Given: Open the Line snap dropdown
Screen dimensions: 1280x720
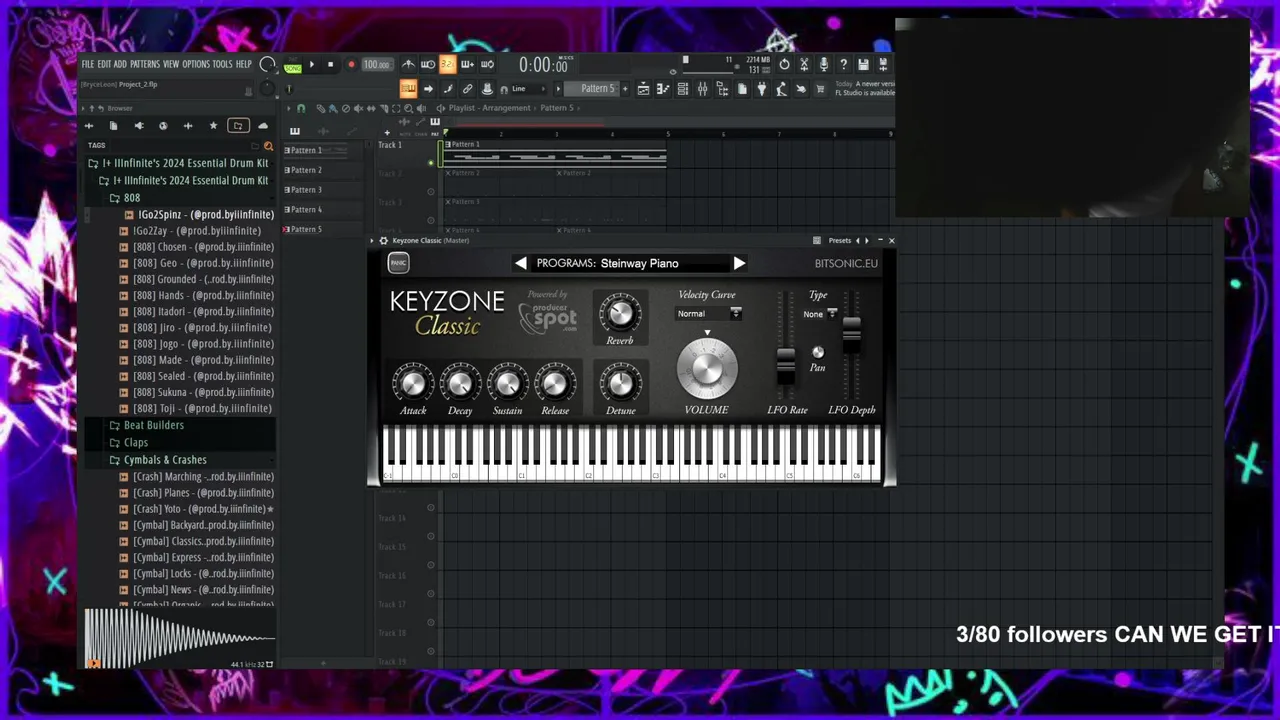Looking at the screenshot, I should point(530,89).
